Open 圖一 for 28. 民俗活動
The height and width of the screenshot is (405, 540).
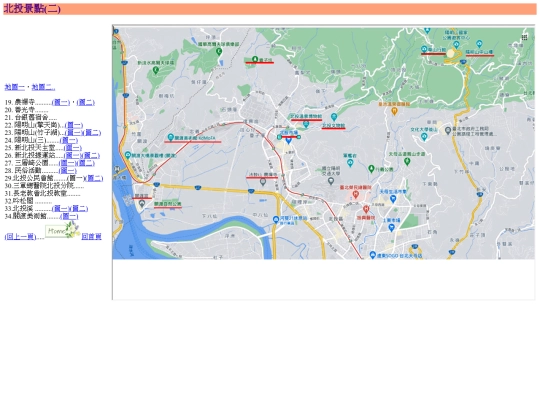(x=68, y=170)
